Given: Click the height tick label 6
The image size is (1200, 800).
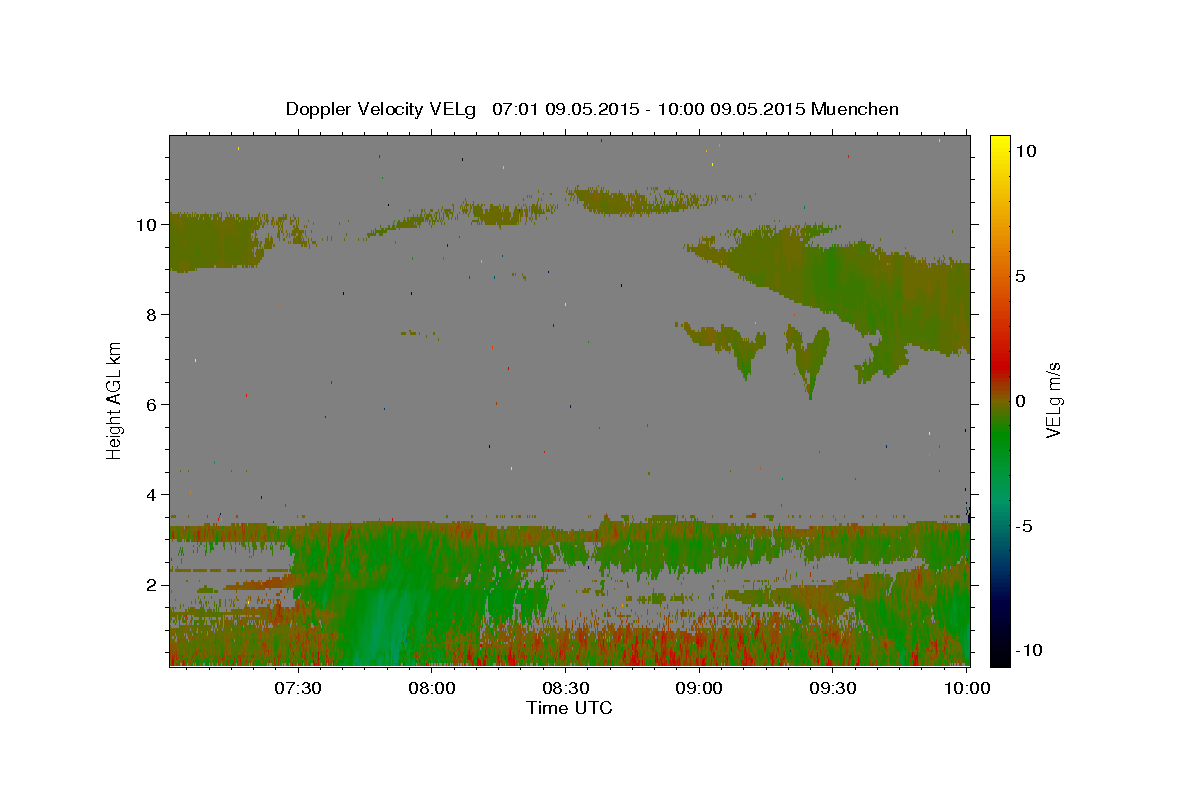Looking at the screenshot, I should [x=151, y=404].
